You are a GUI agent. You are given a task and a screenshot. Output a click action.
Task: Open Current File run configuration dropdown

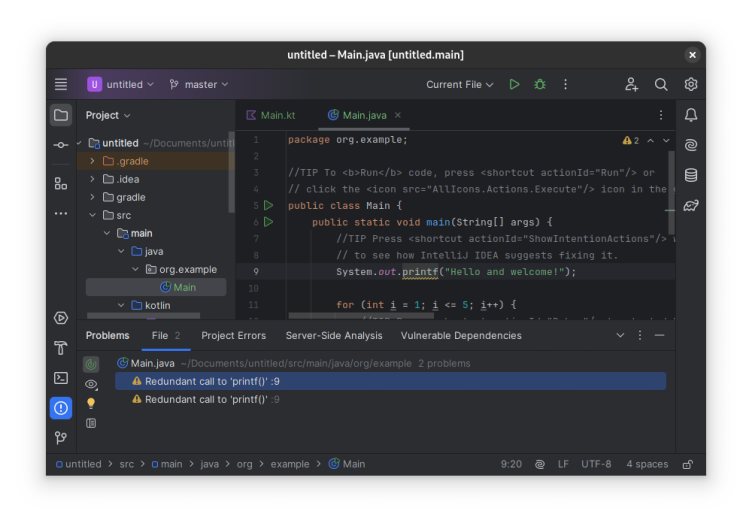(x=459, y=84)
